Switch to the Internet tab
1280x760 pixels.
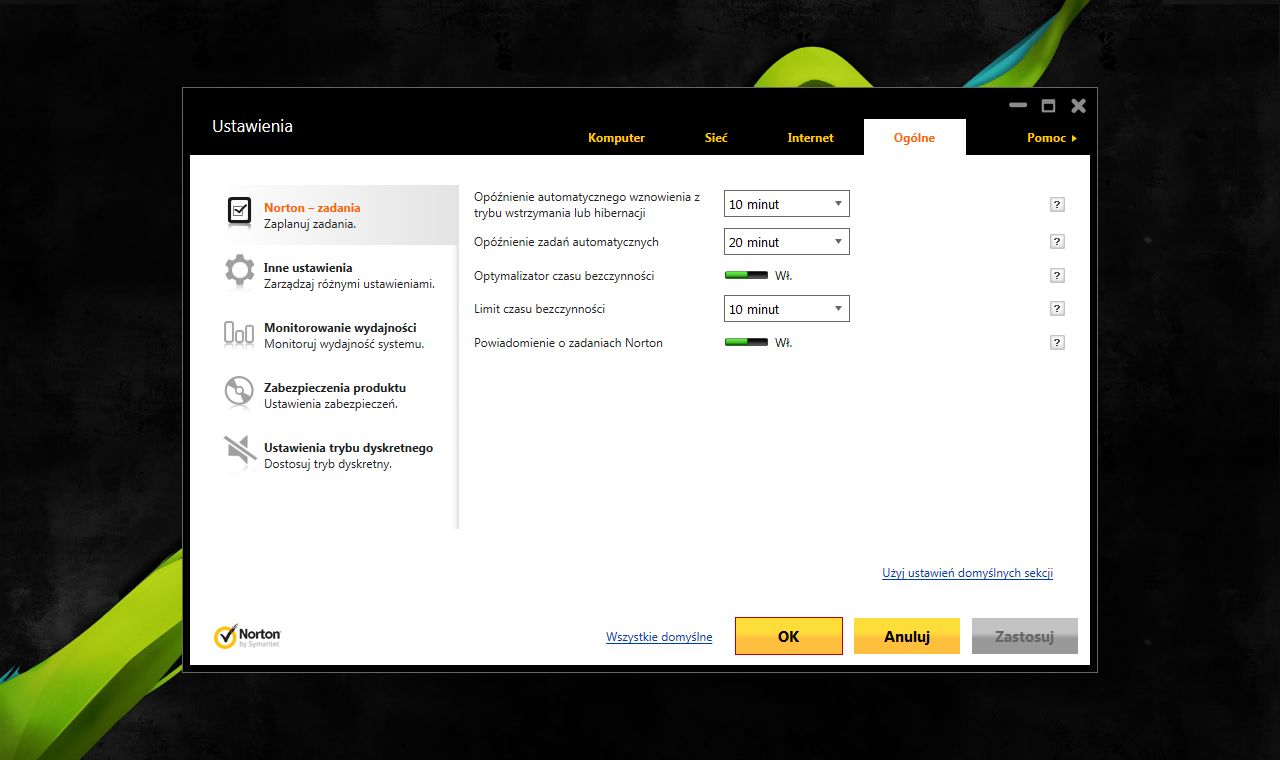pos(810,138)
